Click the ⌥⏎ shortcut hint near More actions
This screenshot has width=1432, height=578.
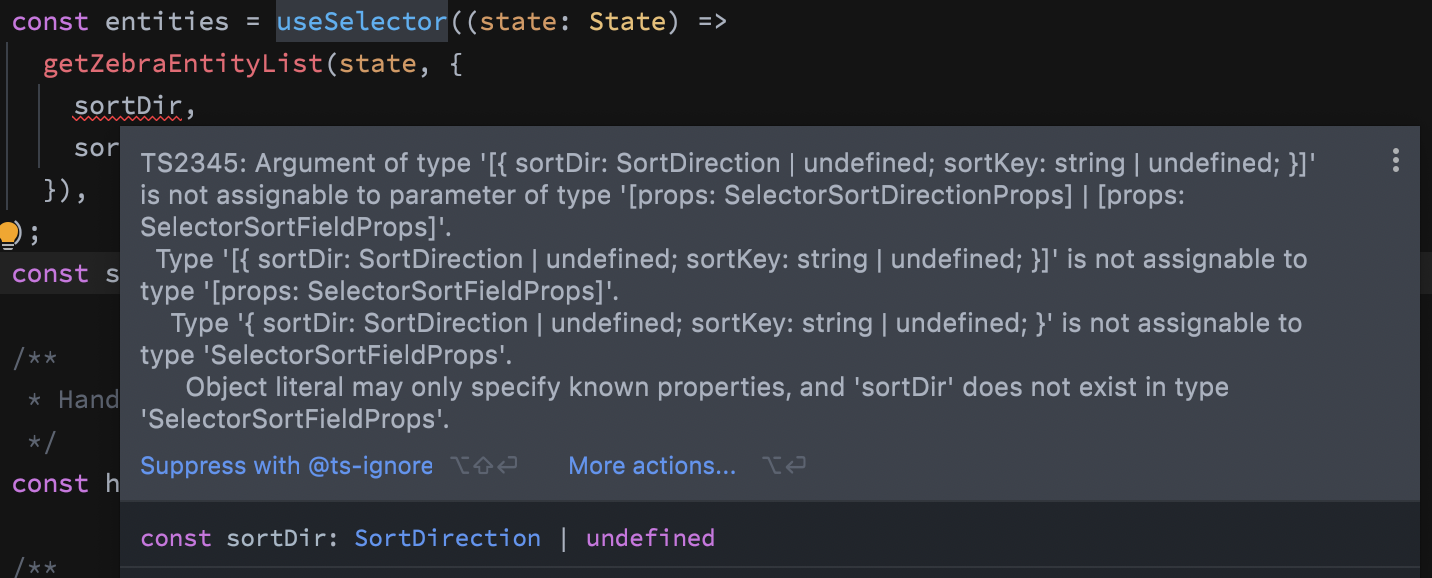785,465
